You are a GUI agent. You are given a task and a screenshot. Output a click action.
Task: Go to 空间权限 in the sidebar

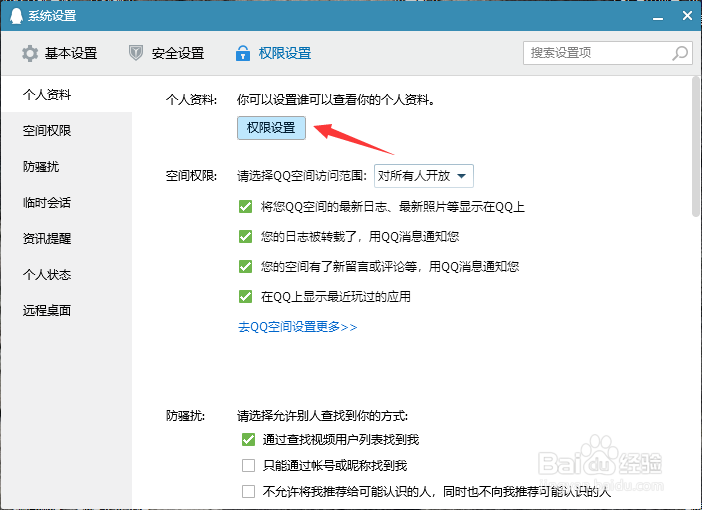click(x=66, y=131)
